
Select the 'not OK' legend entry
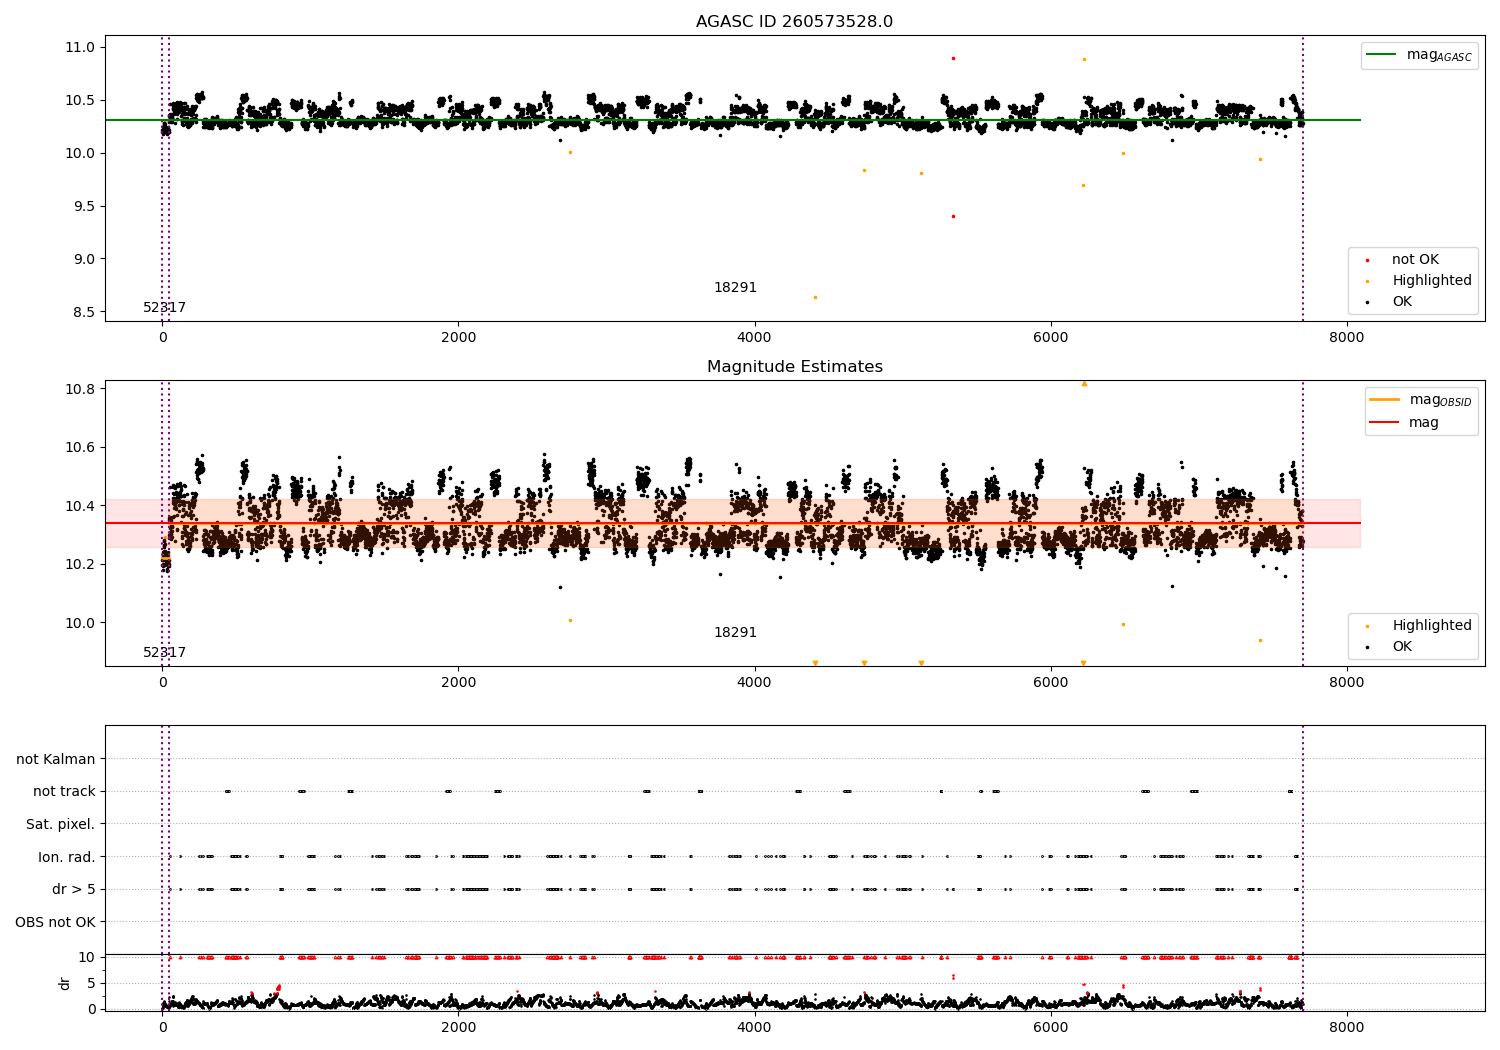1415,260
